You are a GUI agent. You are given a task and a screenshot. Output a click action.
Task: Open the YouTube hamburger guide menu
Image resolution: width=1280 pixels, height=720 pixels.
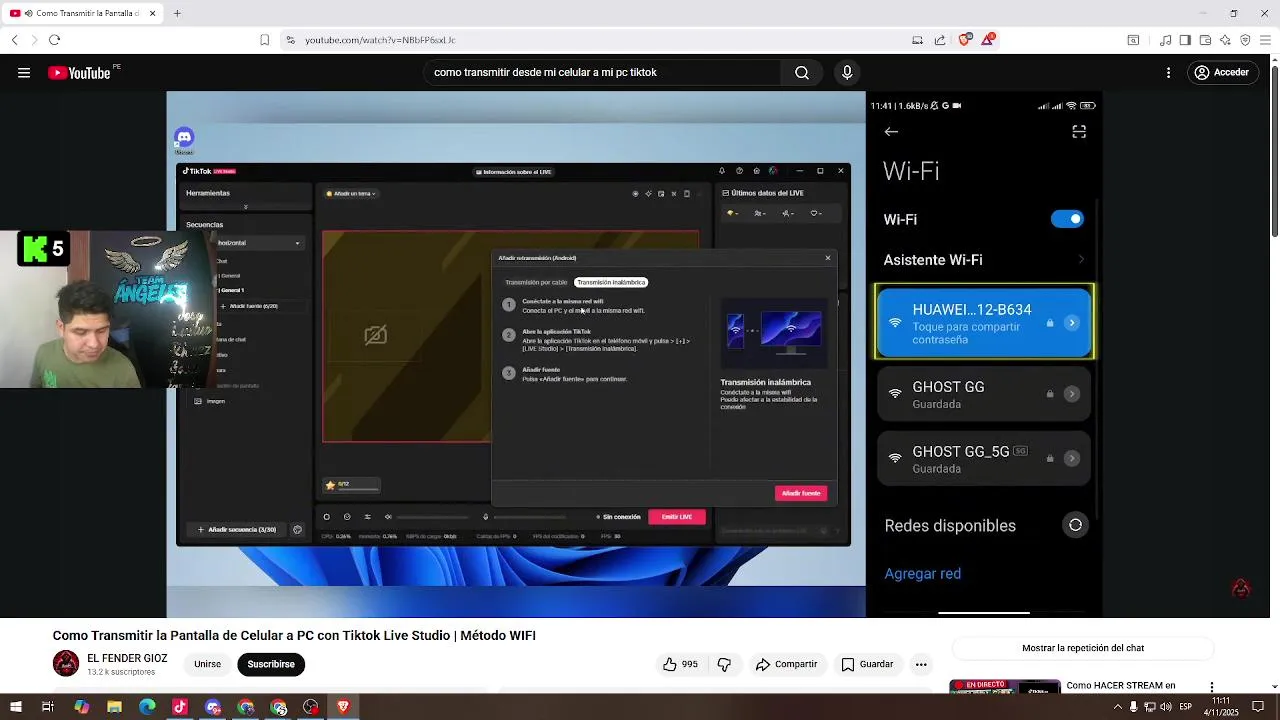pos(24,73)
